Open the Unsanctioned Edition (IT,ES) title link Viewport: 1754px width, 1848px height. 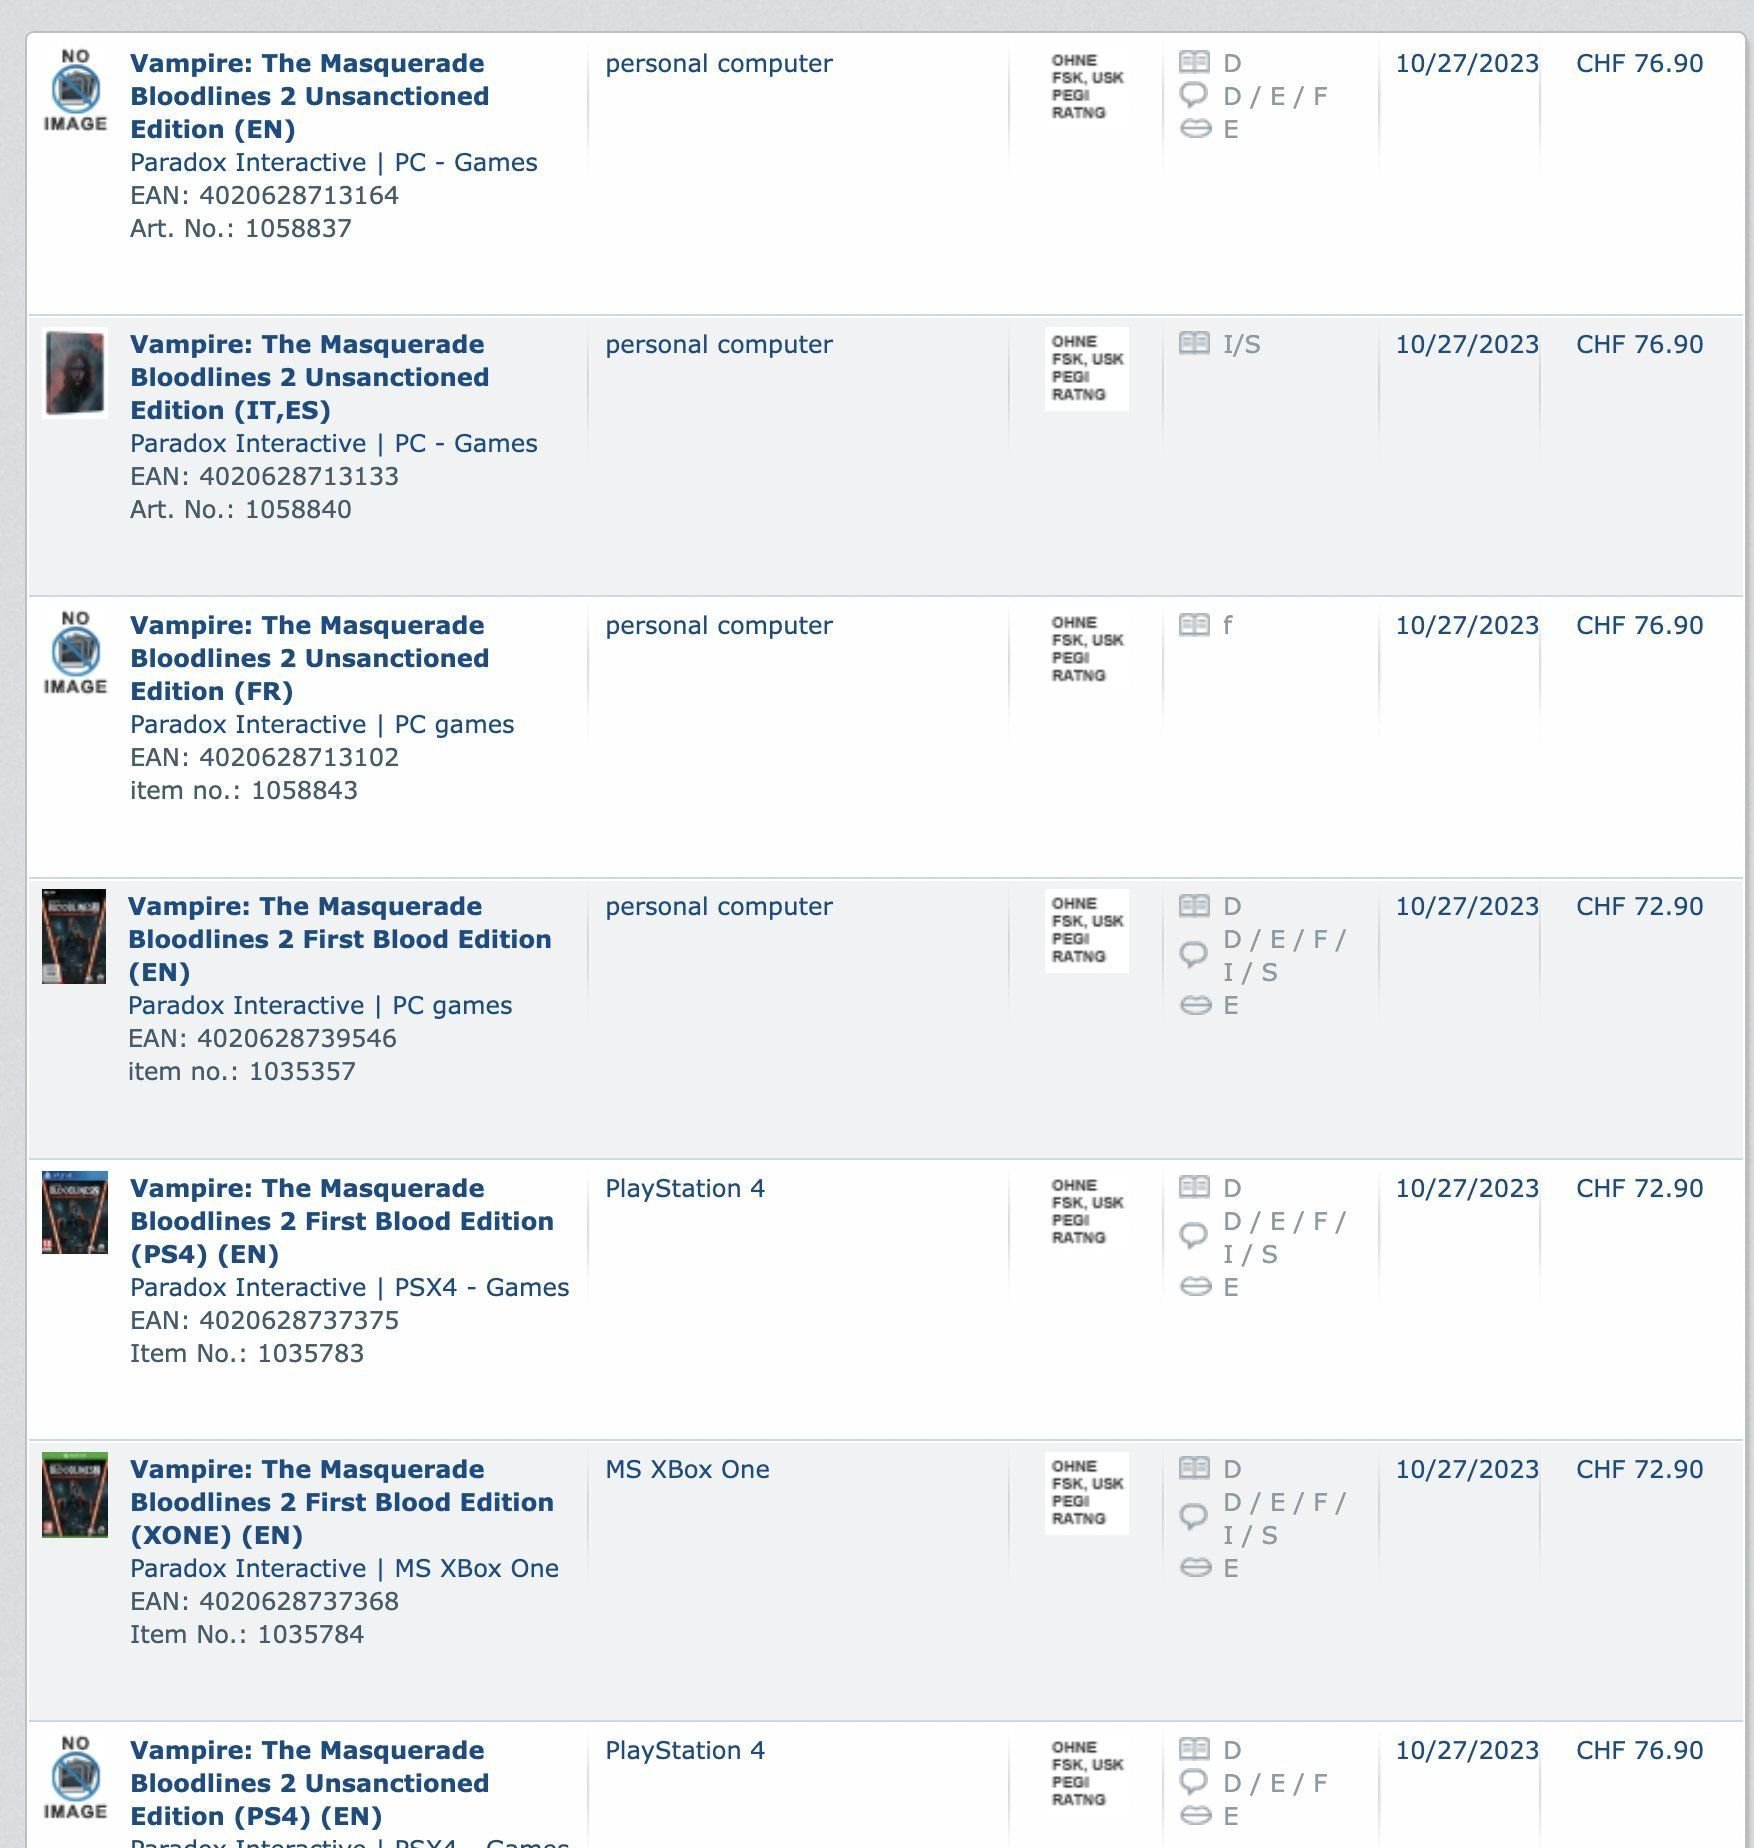pyautogui.click(x=309, y=377)
